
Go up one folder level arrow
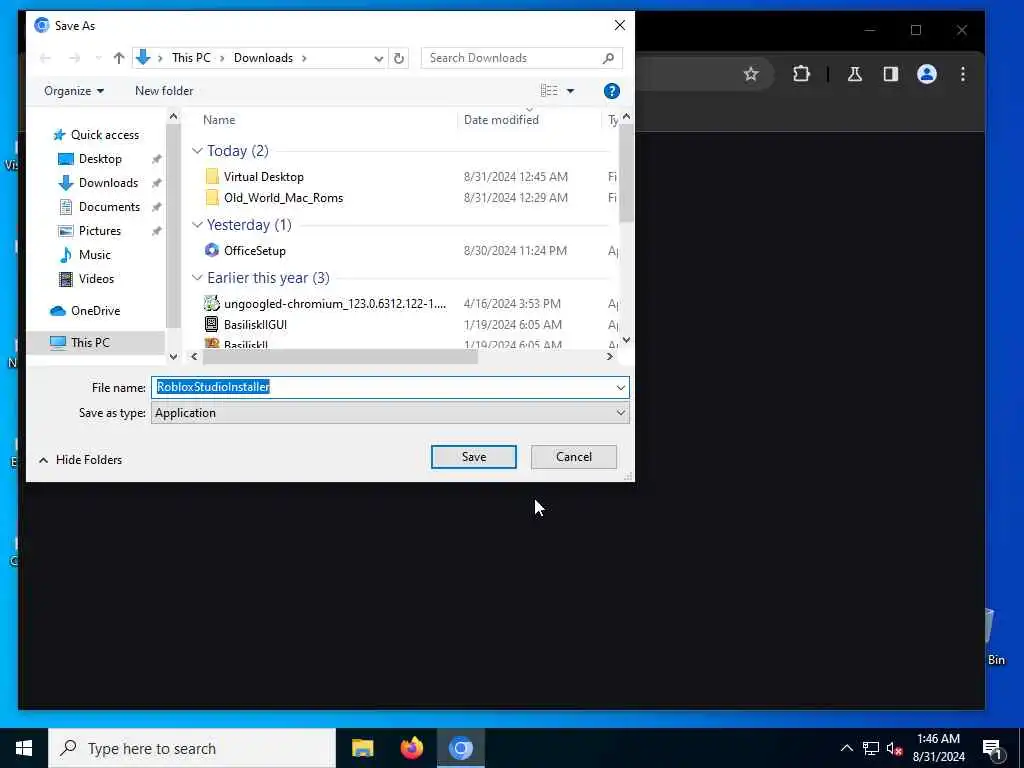(x=119, y=58)
